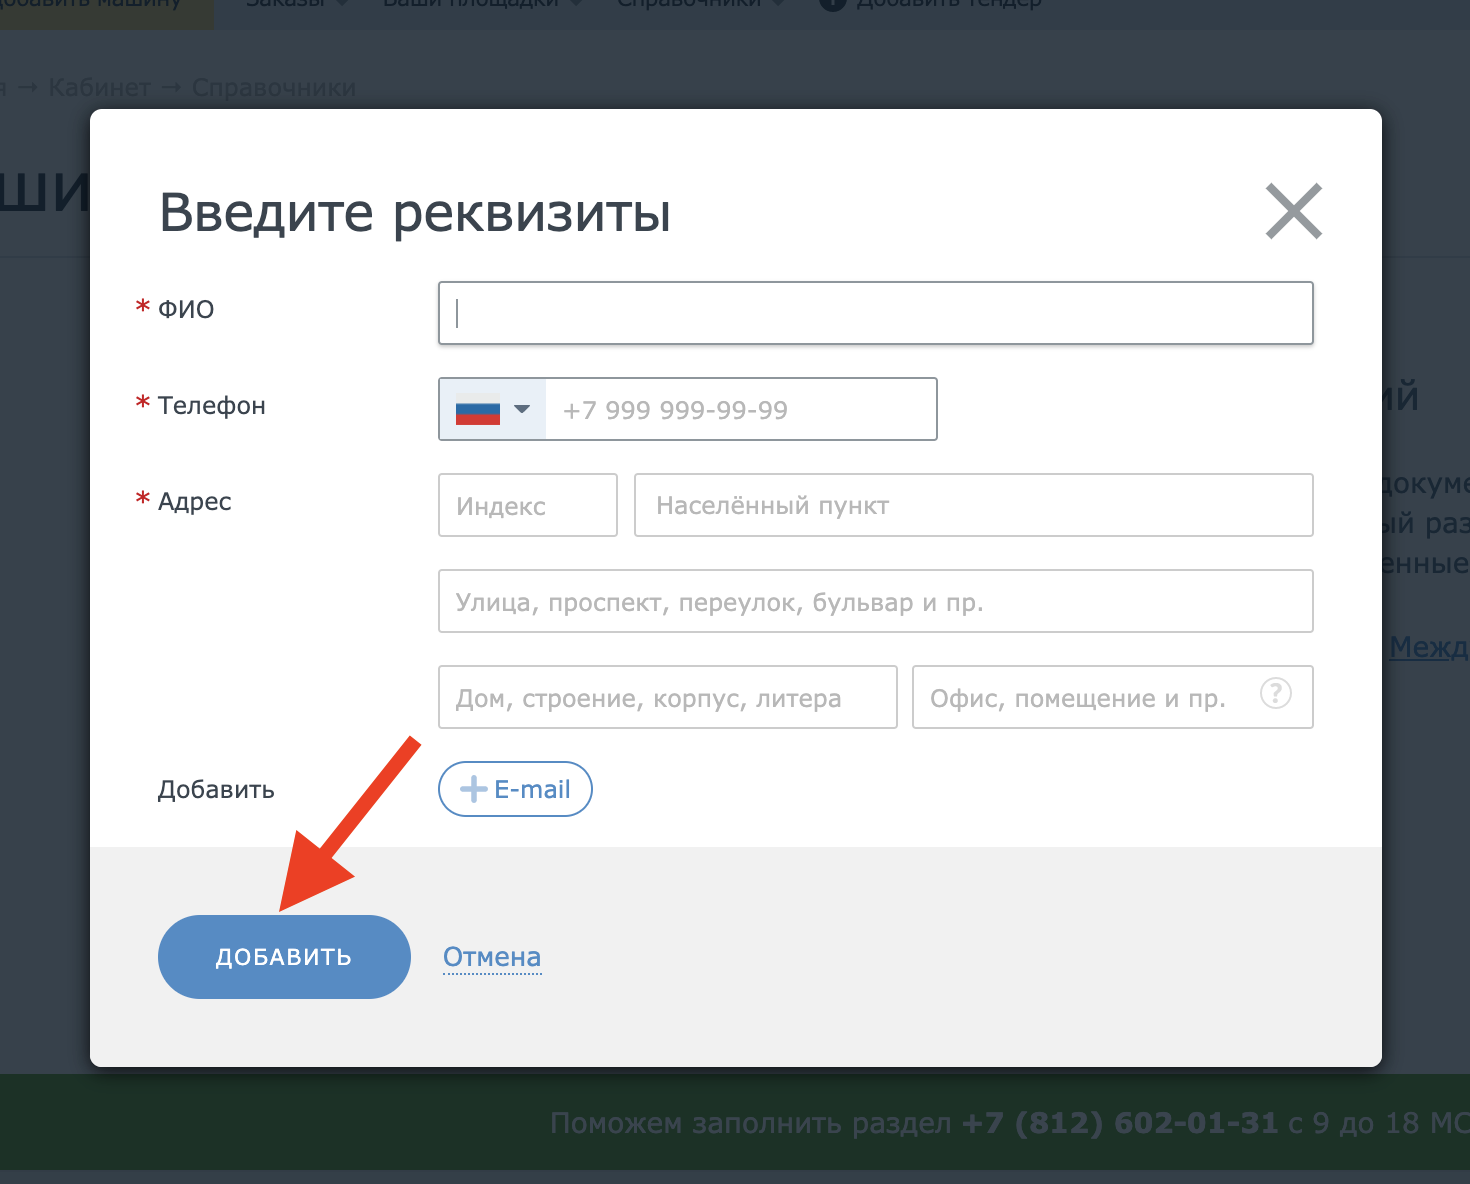Add an E-mail field
1470x1184 pixels.
515,789
